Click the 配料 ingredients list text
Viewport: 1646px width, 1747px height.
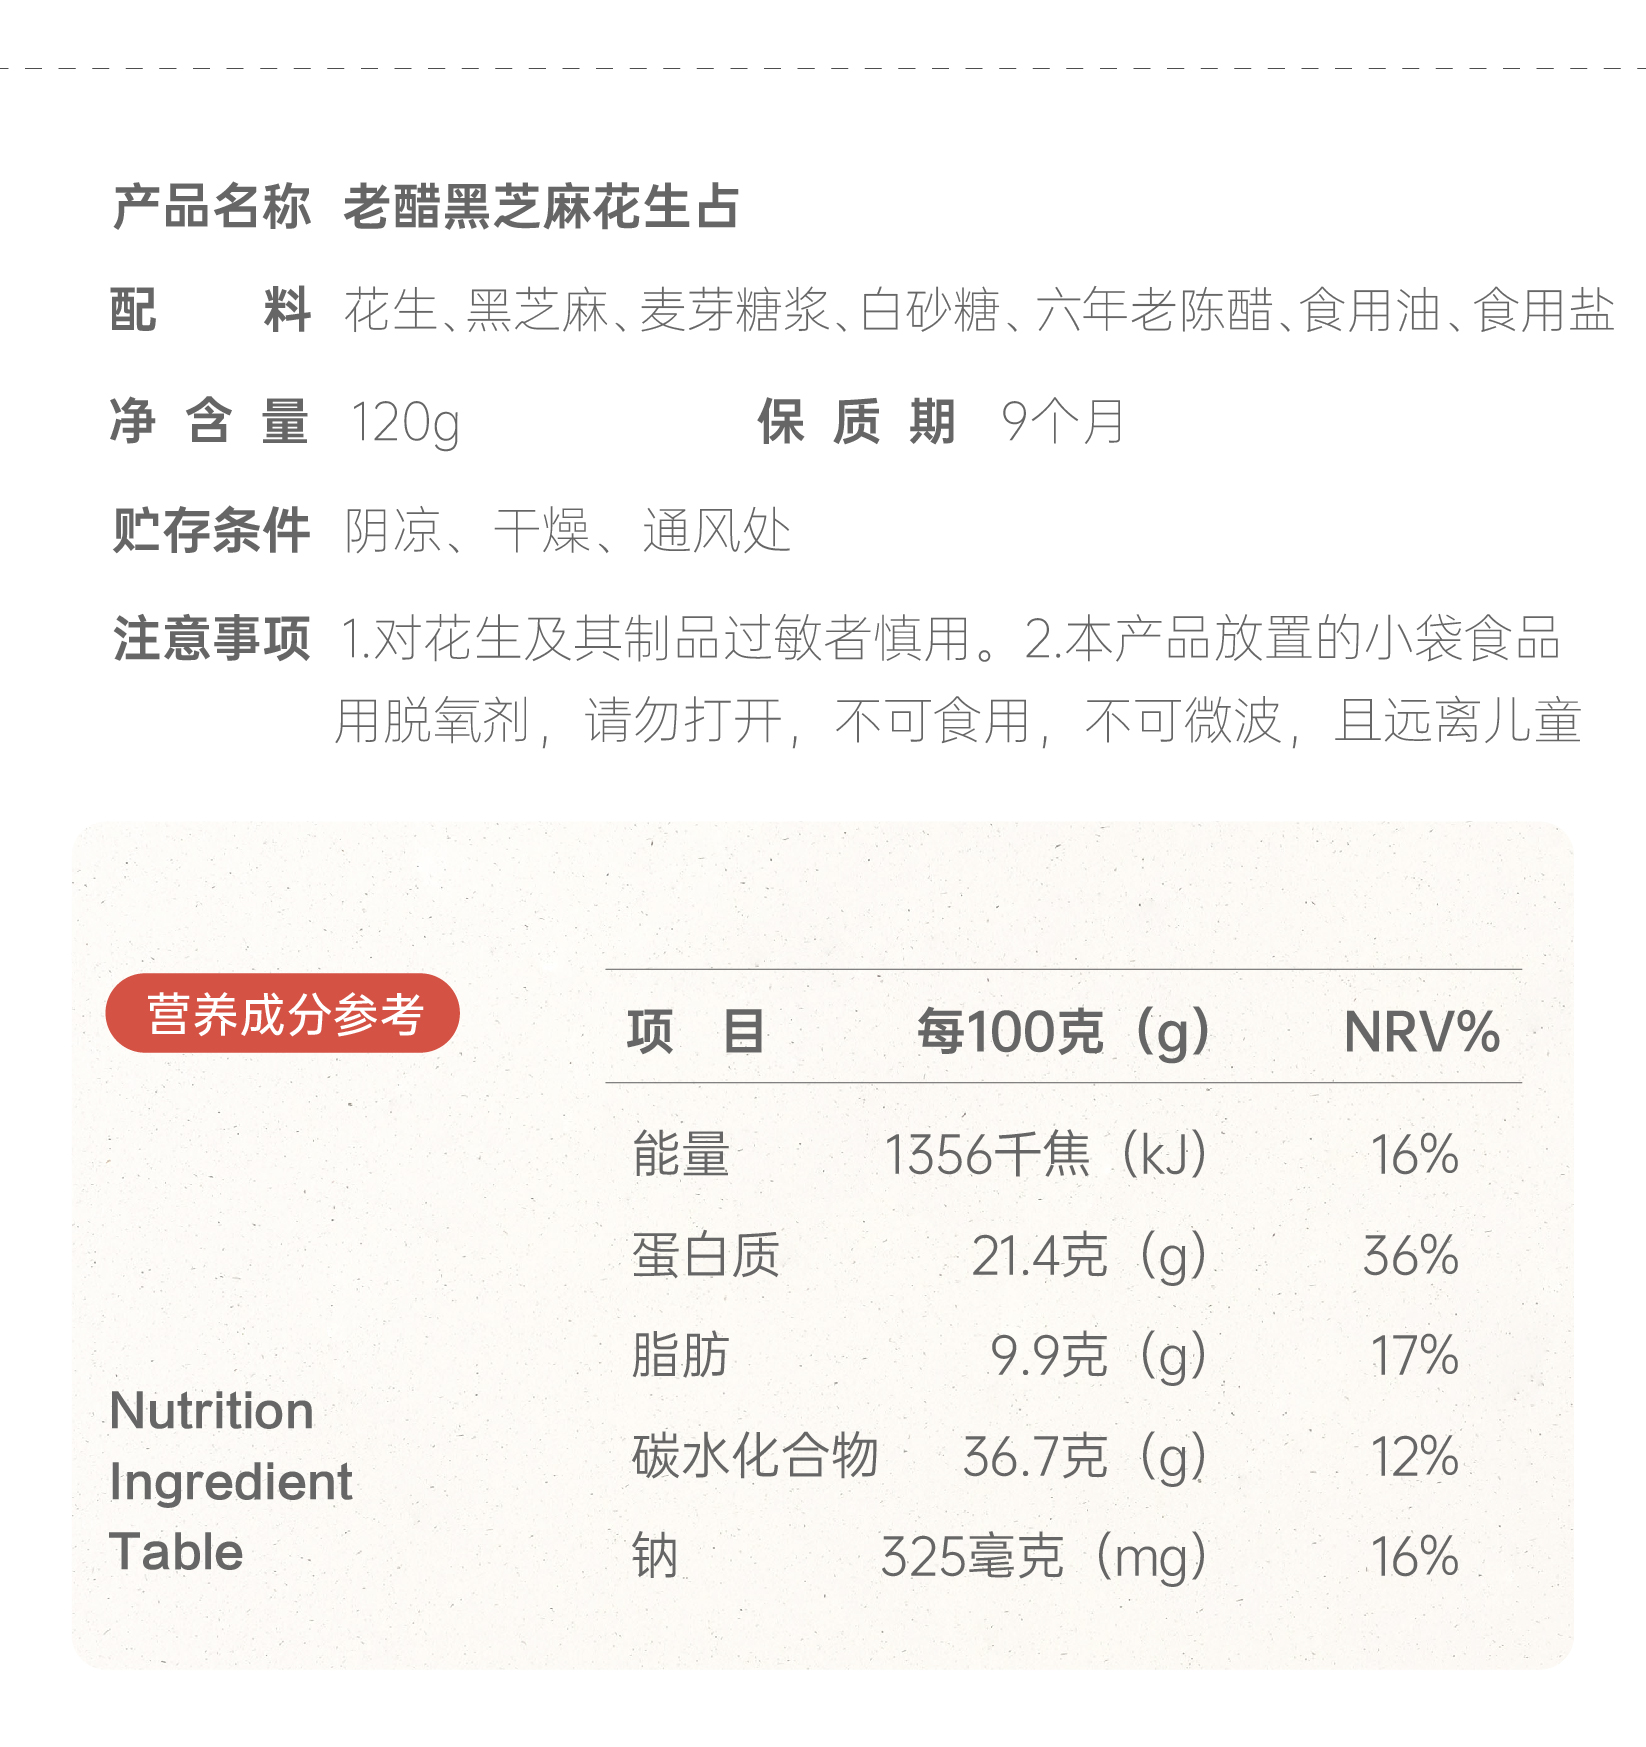pyautogui.click(x=978, y=310)
